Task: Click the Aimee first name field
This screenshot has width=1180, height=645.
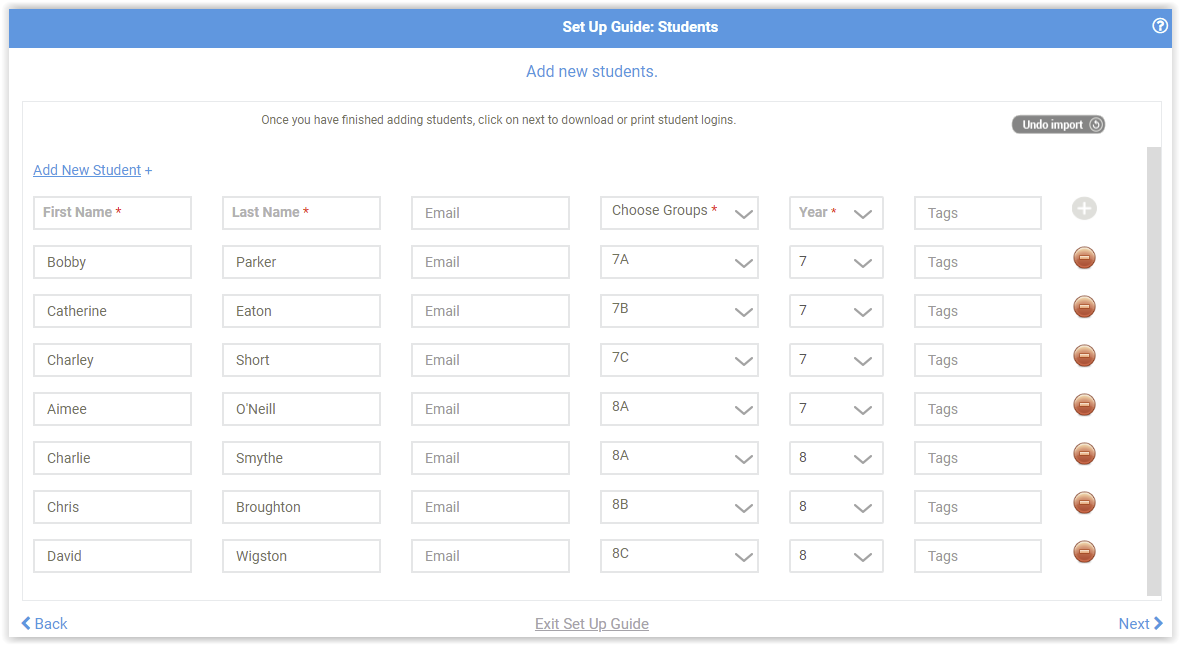Action: 112,409
